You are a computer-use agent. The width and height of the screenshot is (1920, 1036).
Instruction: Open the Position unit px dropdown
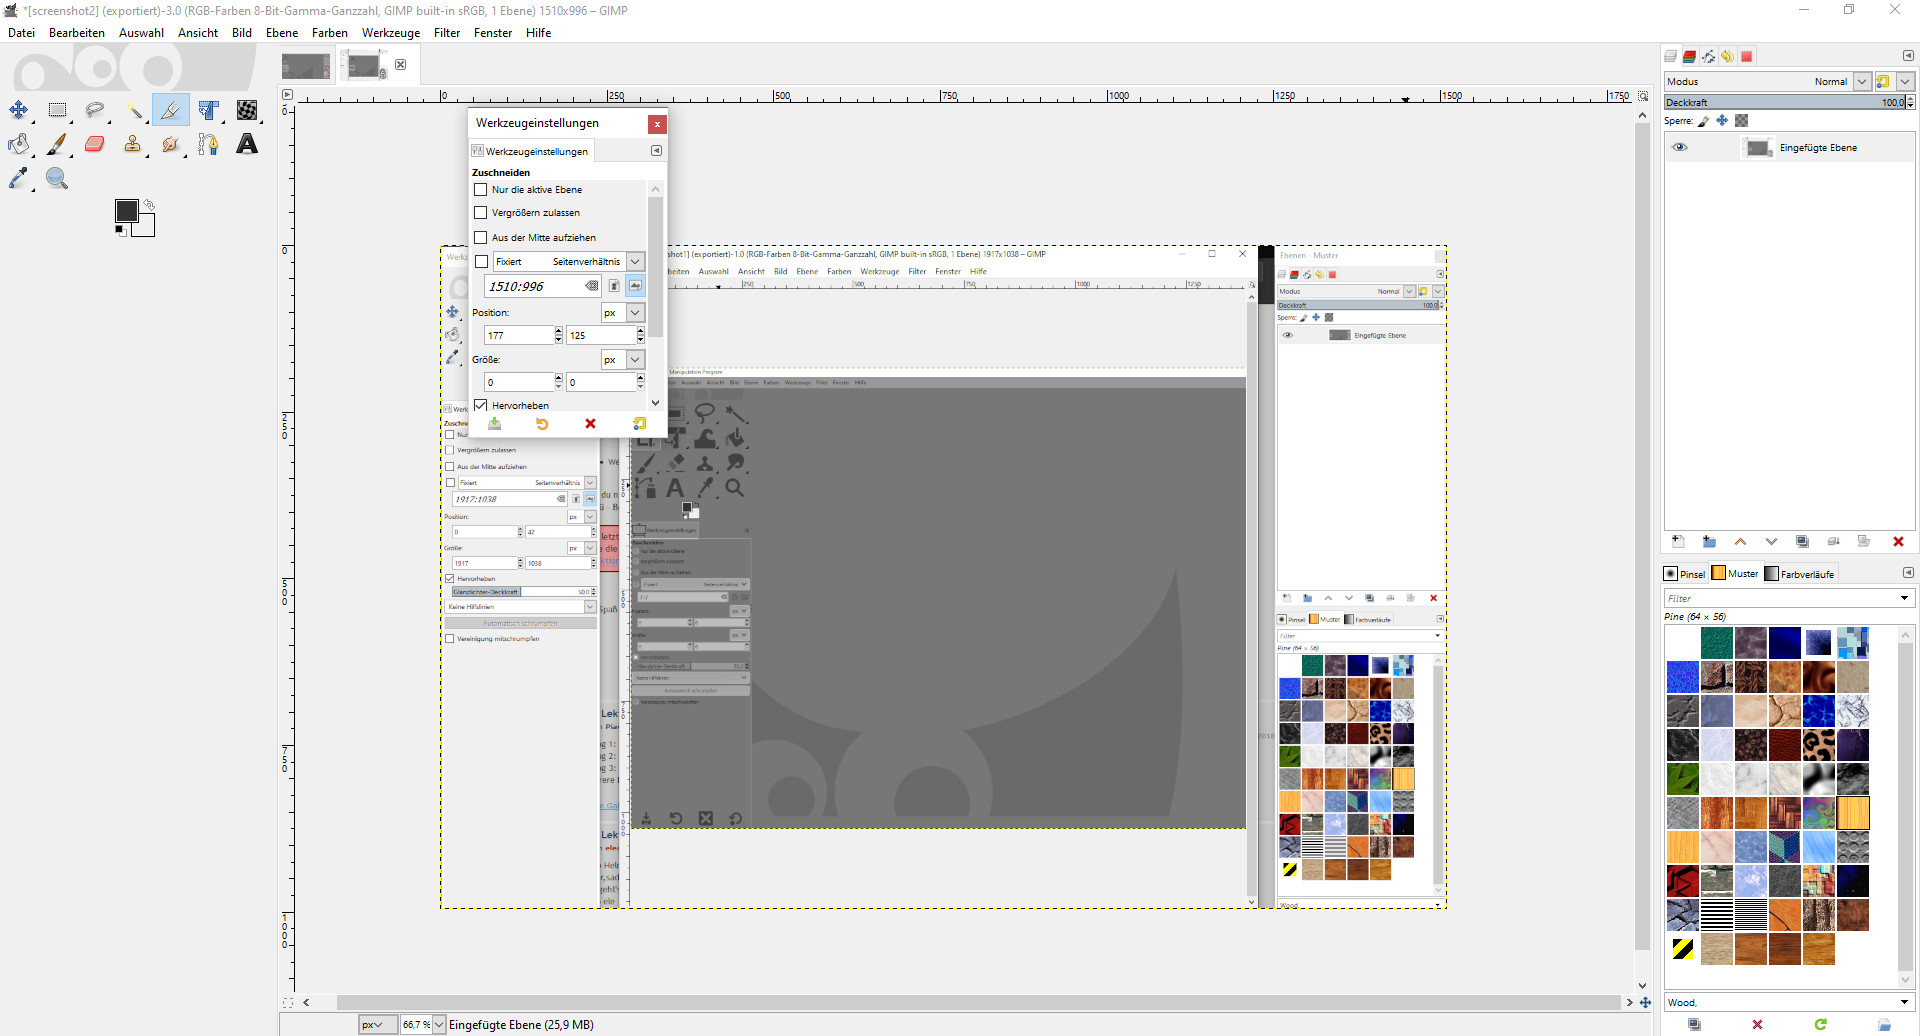click(635, 313)
